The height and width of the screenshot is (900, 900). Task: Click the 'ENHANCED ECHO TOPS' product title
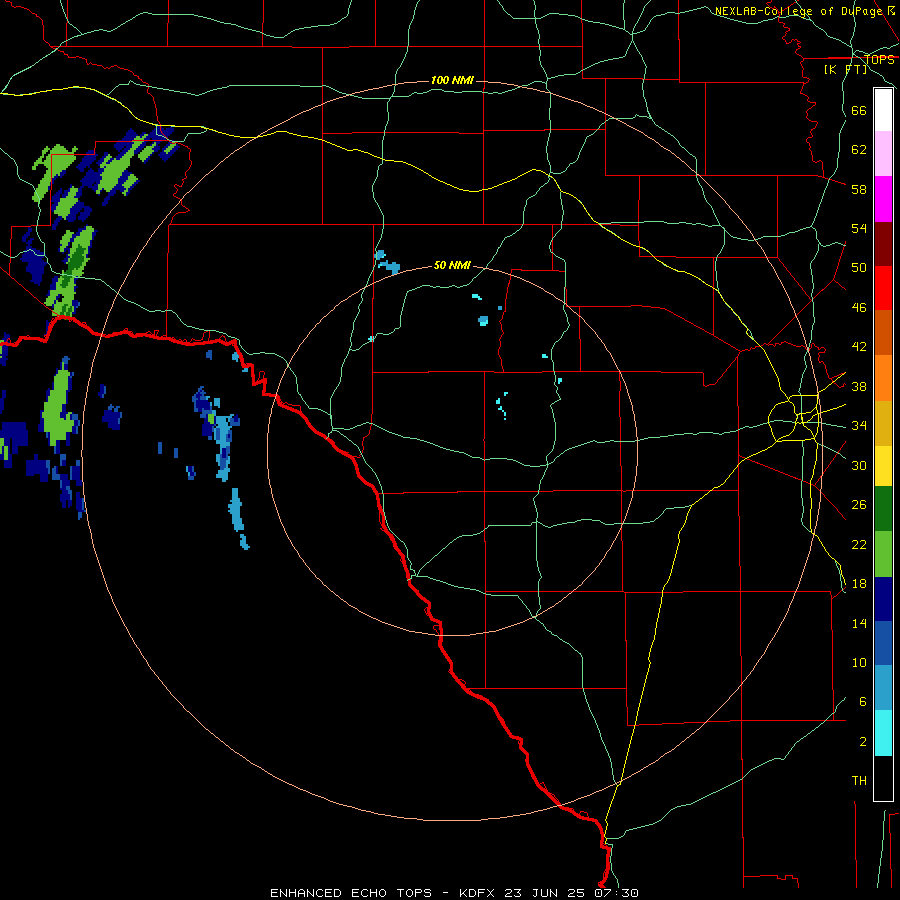tap(351, 893)
